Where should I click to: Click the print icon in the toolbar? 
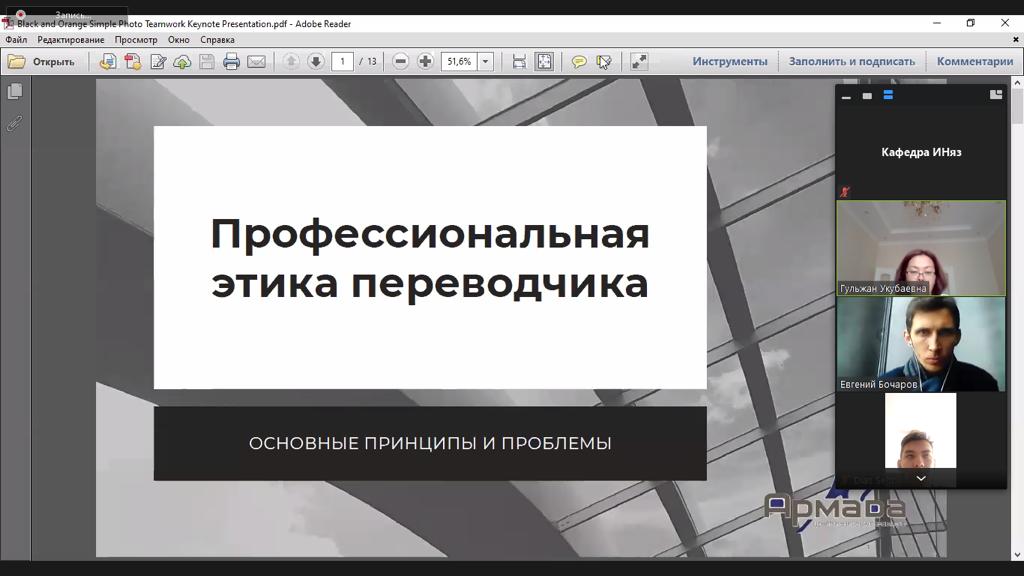click(231, 61)
